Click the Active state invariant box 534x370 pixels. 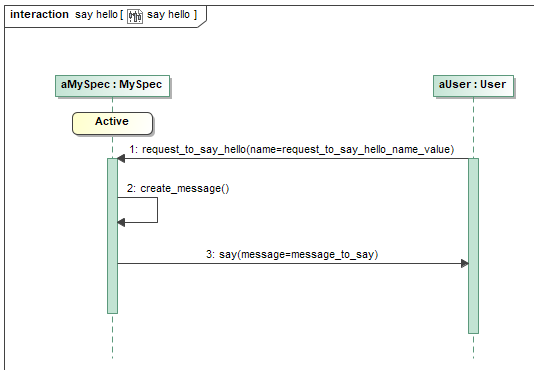(x=112, y=123)
